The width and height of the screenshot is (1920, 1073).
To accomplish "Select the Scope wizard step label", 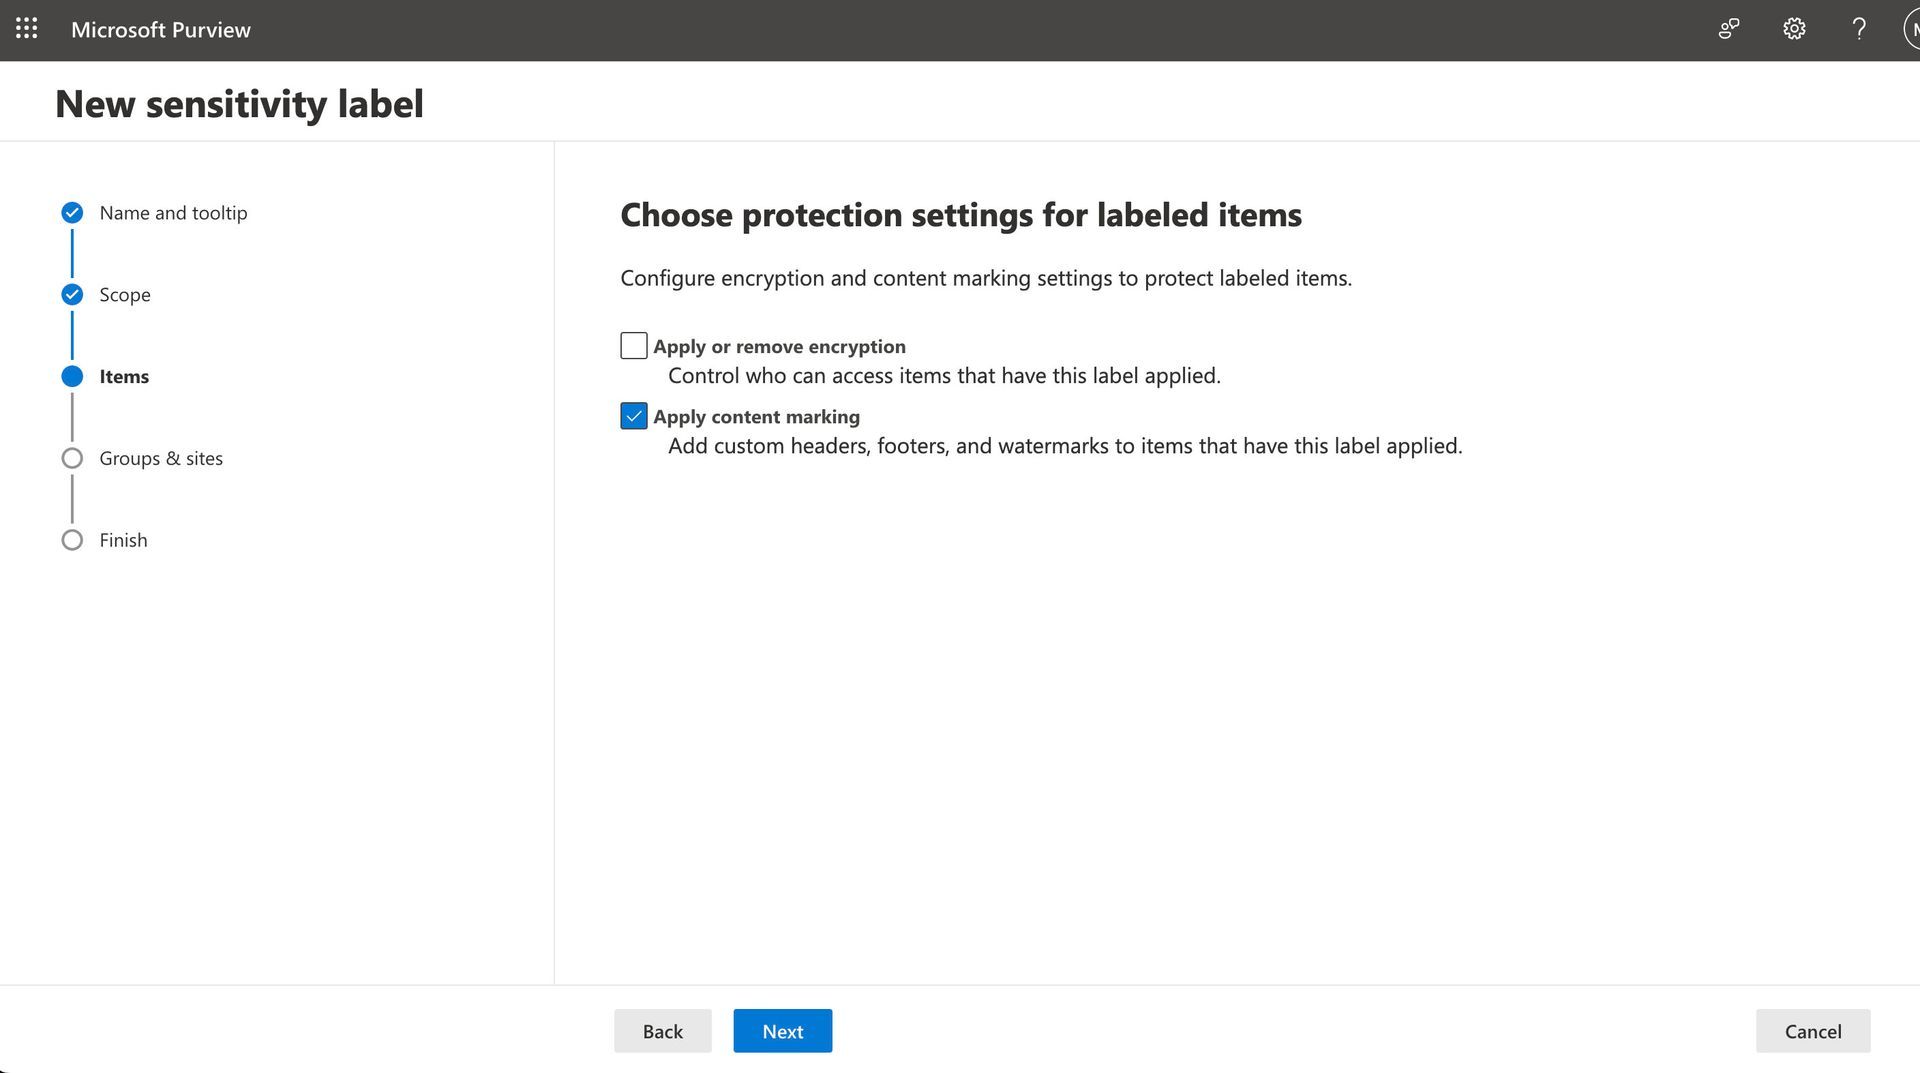I will 125,295.
